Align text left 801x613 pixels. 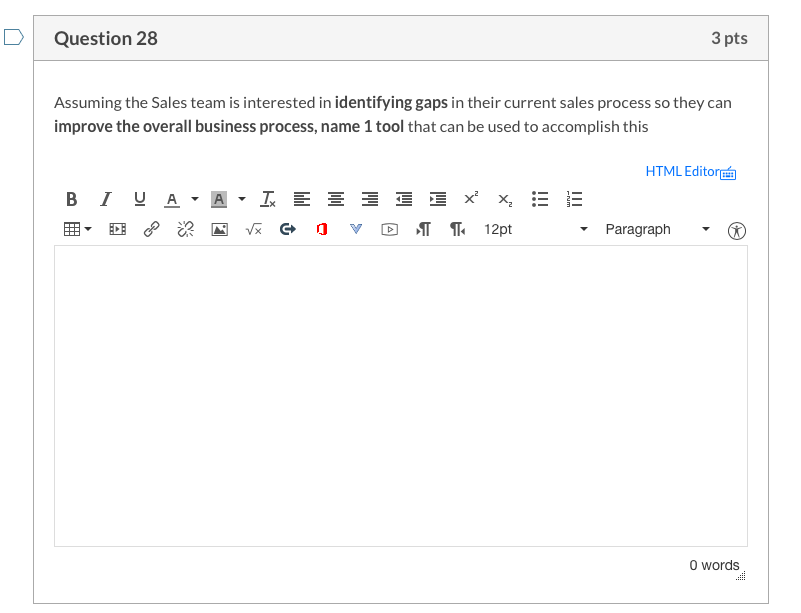302,199
